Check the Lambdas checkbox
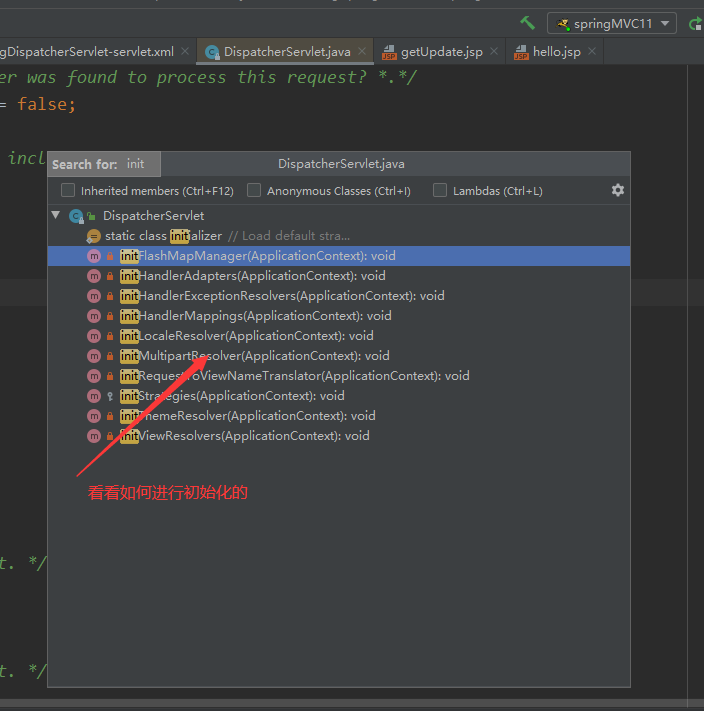This screenshot has height=711, width=704. point(440,190)
